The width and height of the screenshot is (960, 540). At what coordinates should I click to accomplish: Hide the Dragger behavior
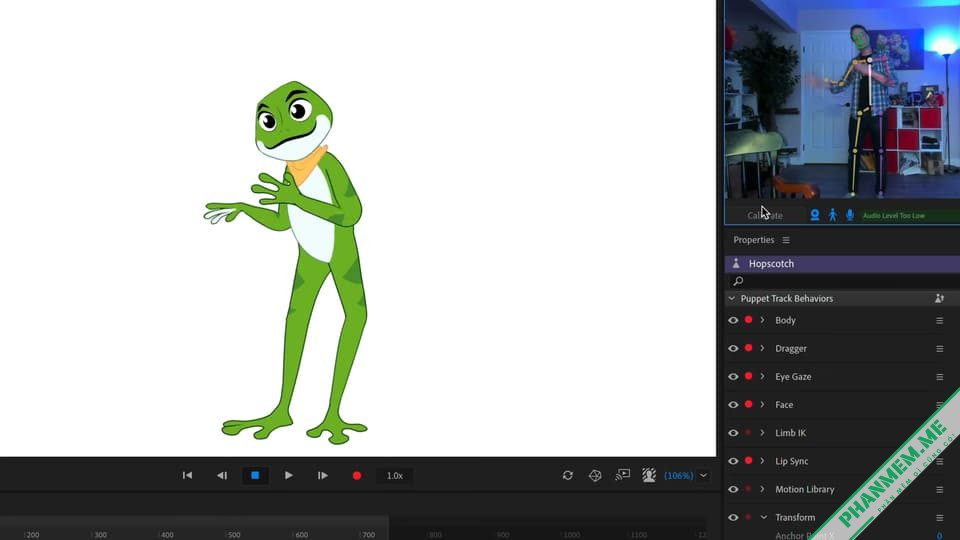point(733,348)
